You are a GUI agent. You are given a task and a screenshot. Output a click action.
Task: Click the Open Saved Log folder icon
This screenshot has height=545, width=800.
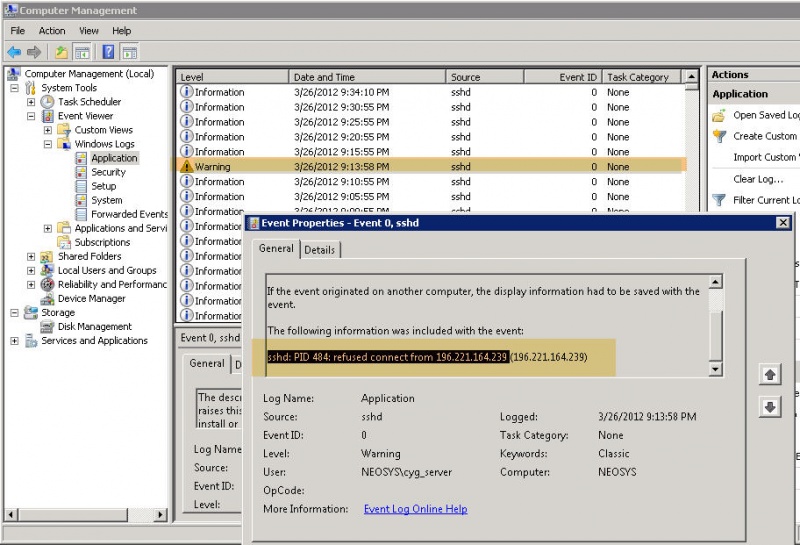tap(719, 115)
